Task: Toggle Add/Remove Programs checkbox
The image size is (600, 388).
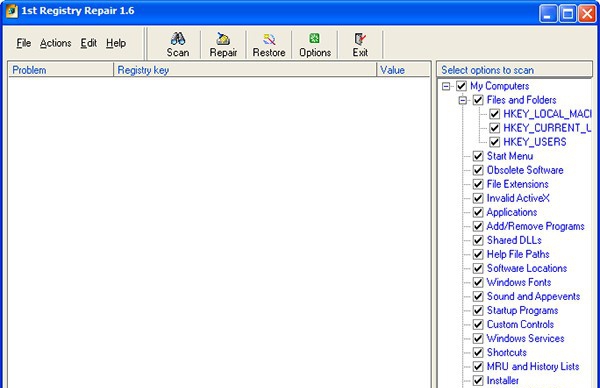Action: click(x=478, y=227)
